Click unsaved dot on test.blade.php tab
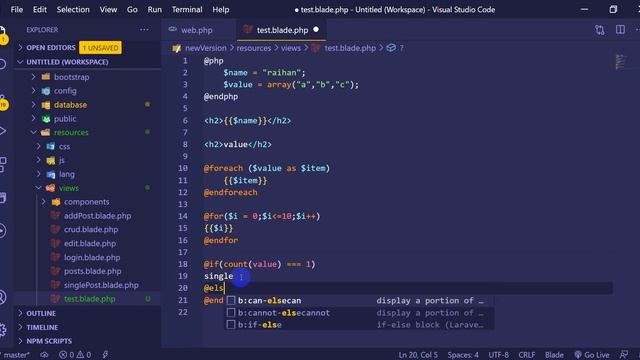Image resolution: width=640 pixels, height=360 pixels. tap(316, 29)
